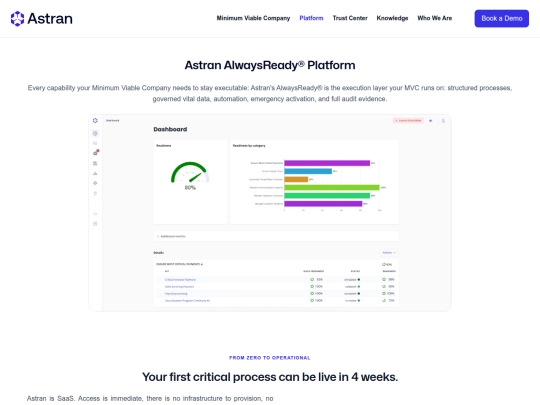Open the Who We Are nav item
The width and height of the screenshot is (540, 405).
[435, 18]
